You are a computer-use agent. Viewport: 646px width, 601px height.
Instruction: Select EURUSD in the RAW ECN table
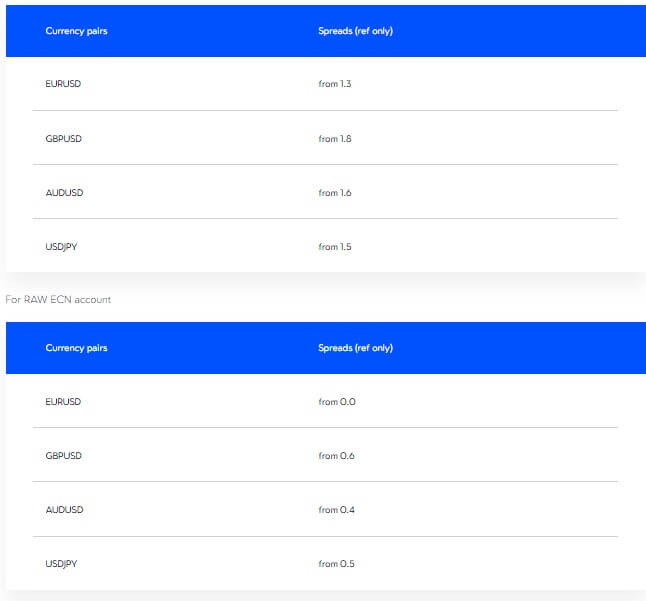63,402
